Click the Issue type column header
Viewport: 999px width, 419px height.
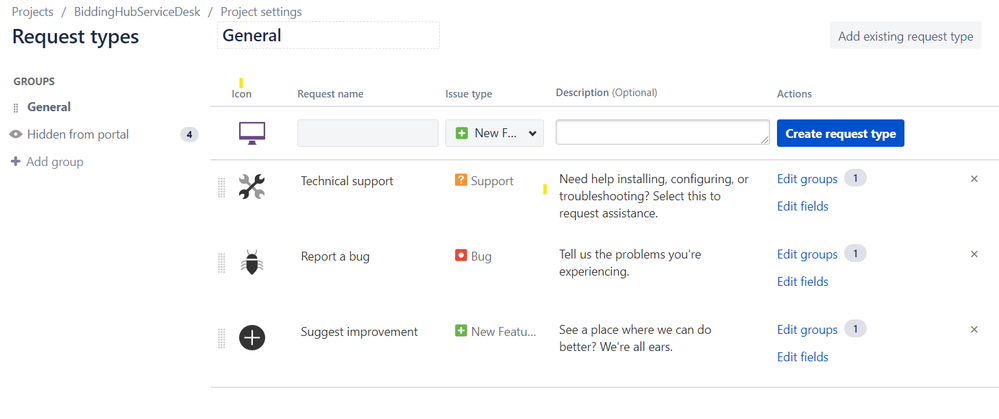pyautogui.click(x=468, y=94)
